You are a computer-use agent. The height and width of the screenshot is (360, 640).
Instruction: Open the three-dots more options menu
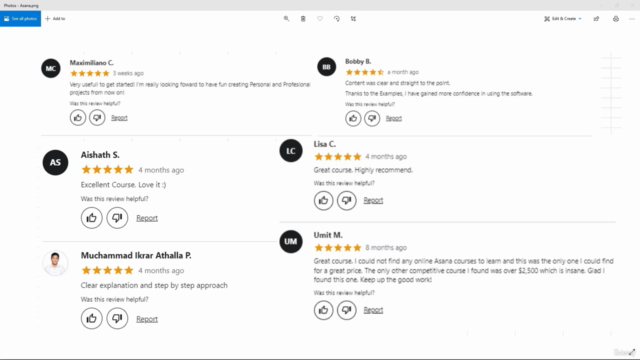click(x=632, y=19)
